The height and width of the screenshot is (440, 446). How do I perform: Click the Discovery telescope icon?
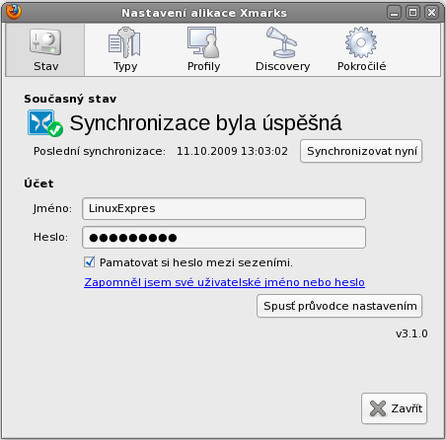pos(282,42)
